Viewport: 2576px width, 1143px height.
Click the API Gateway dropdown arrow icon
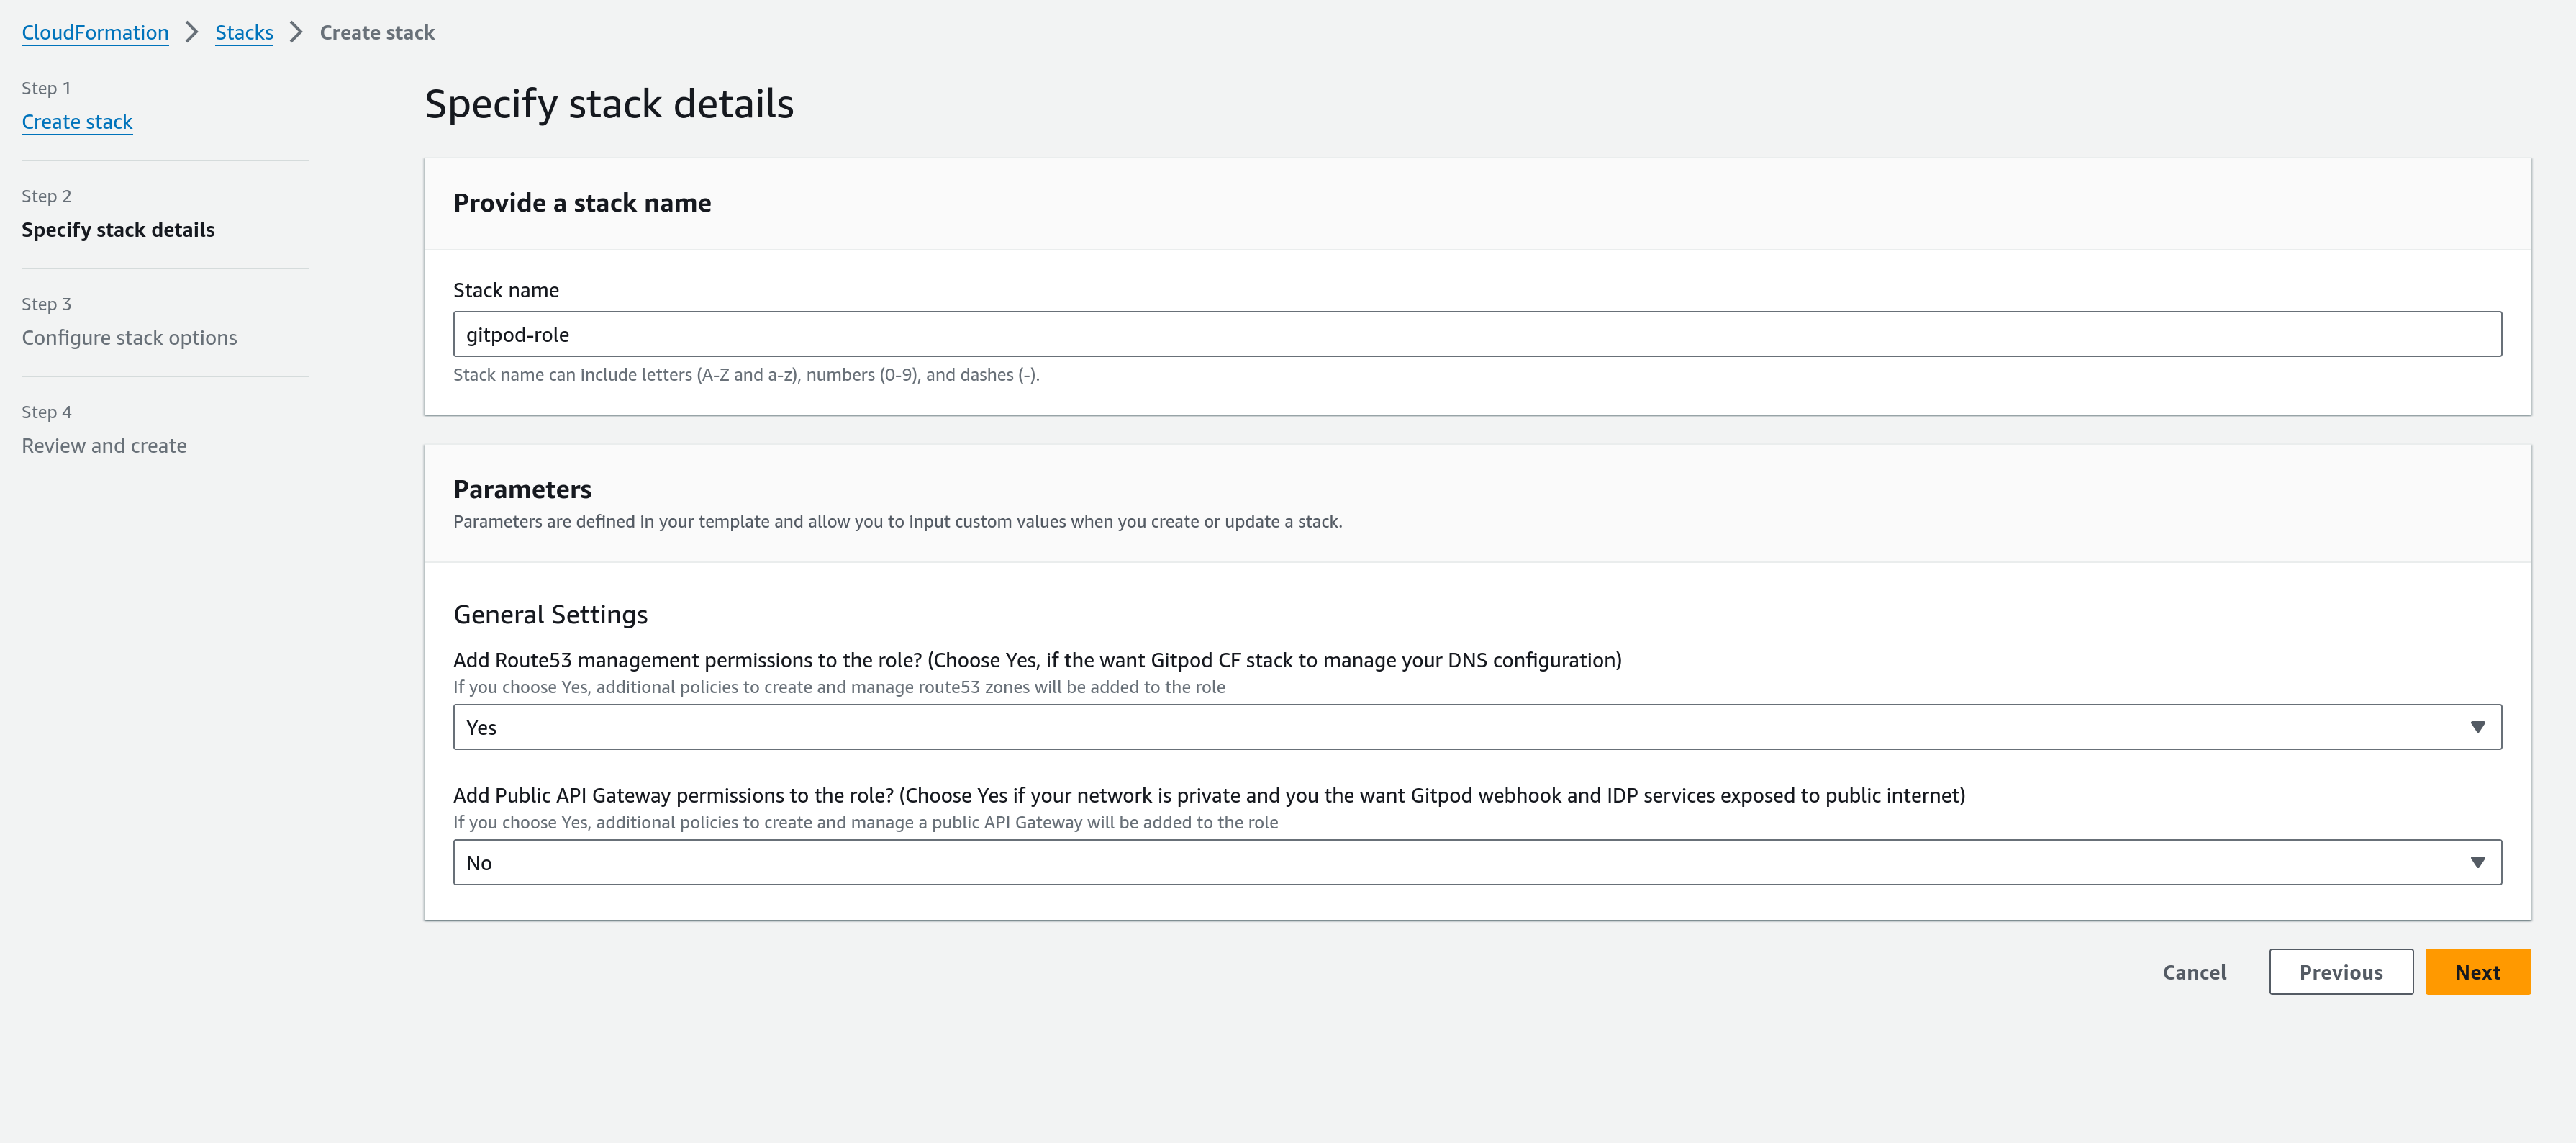[x=2477, y=862]
